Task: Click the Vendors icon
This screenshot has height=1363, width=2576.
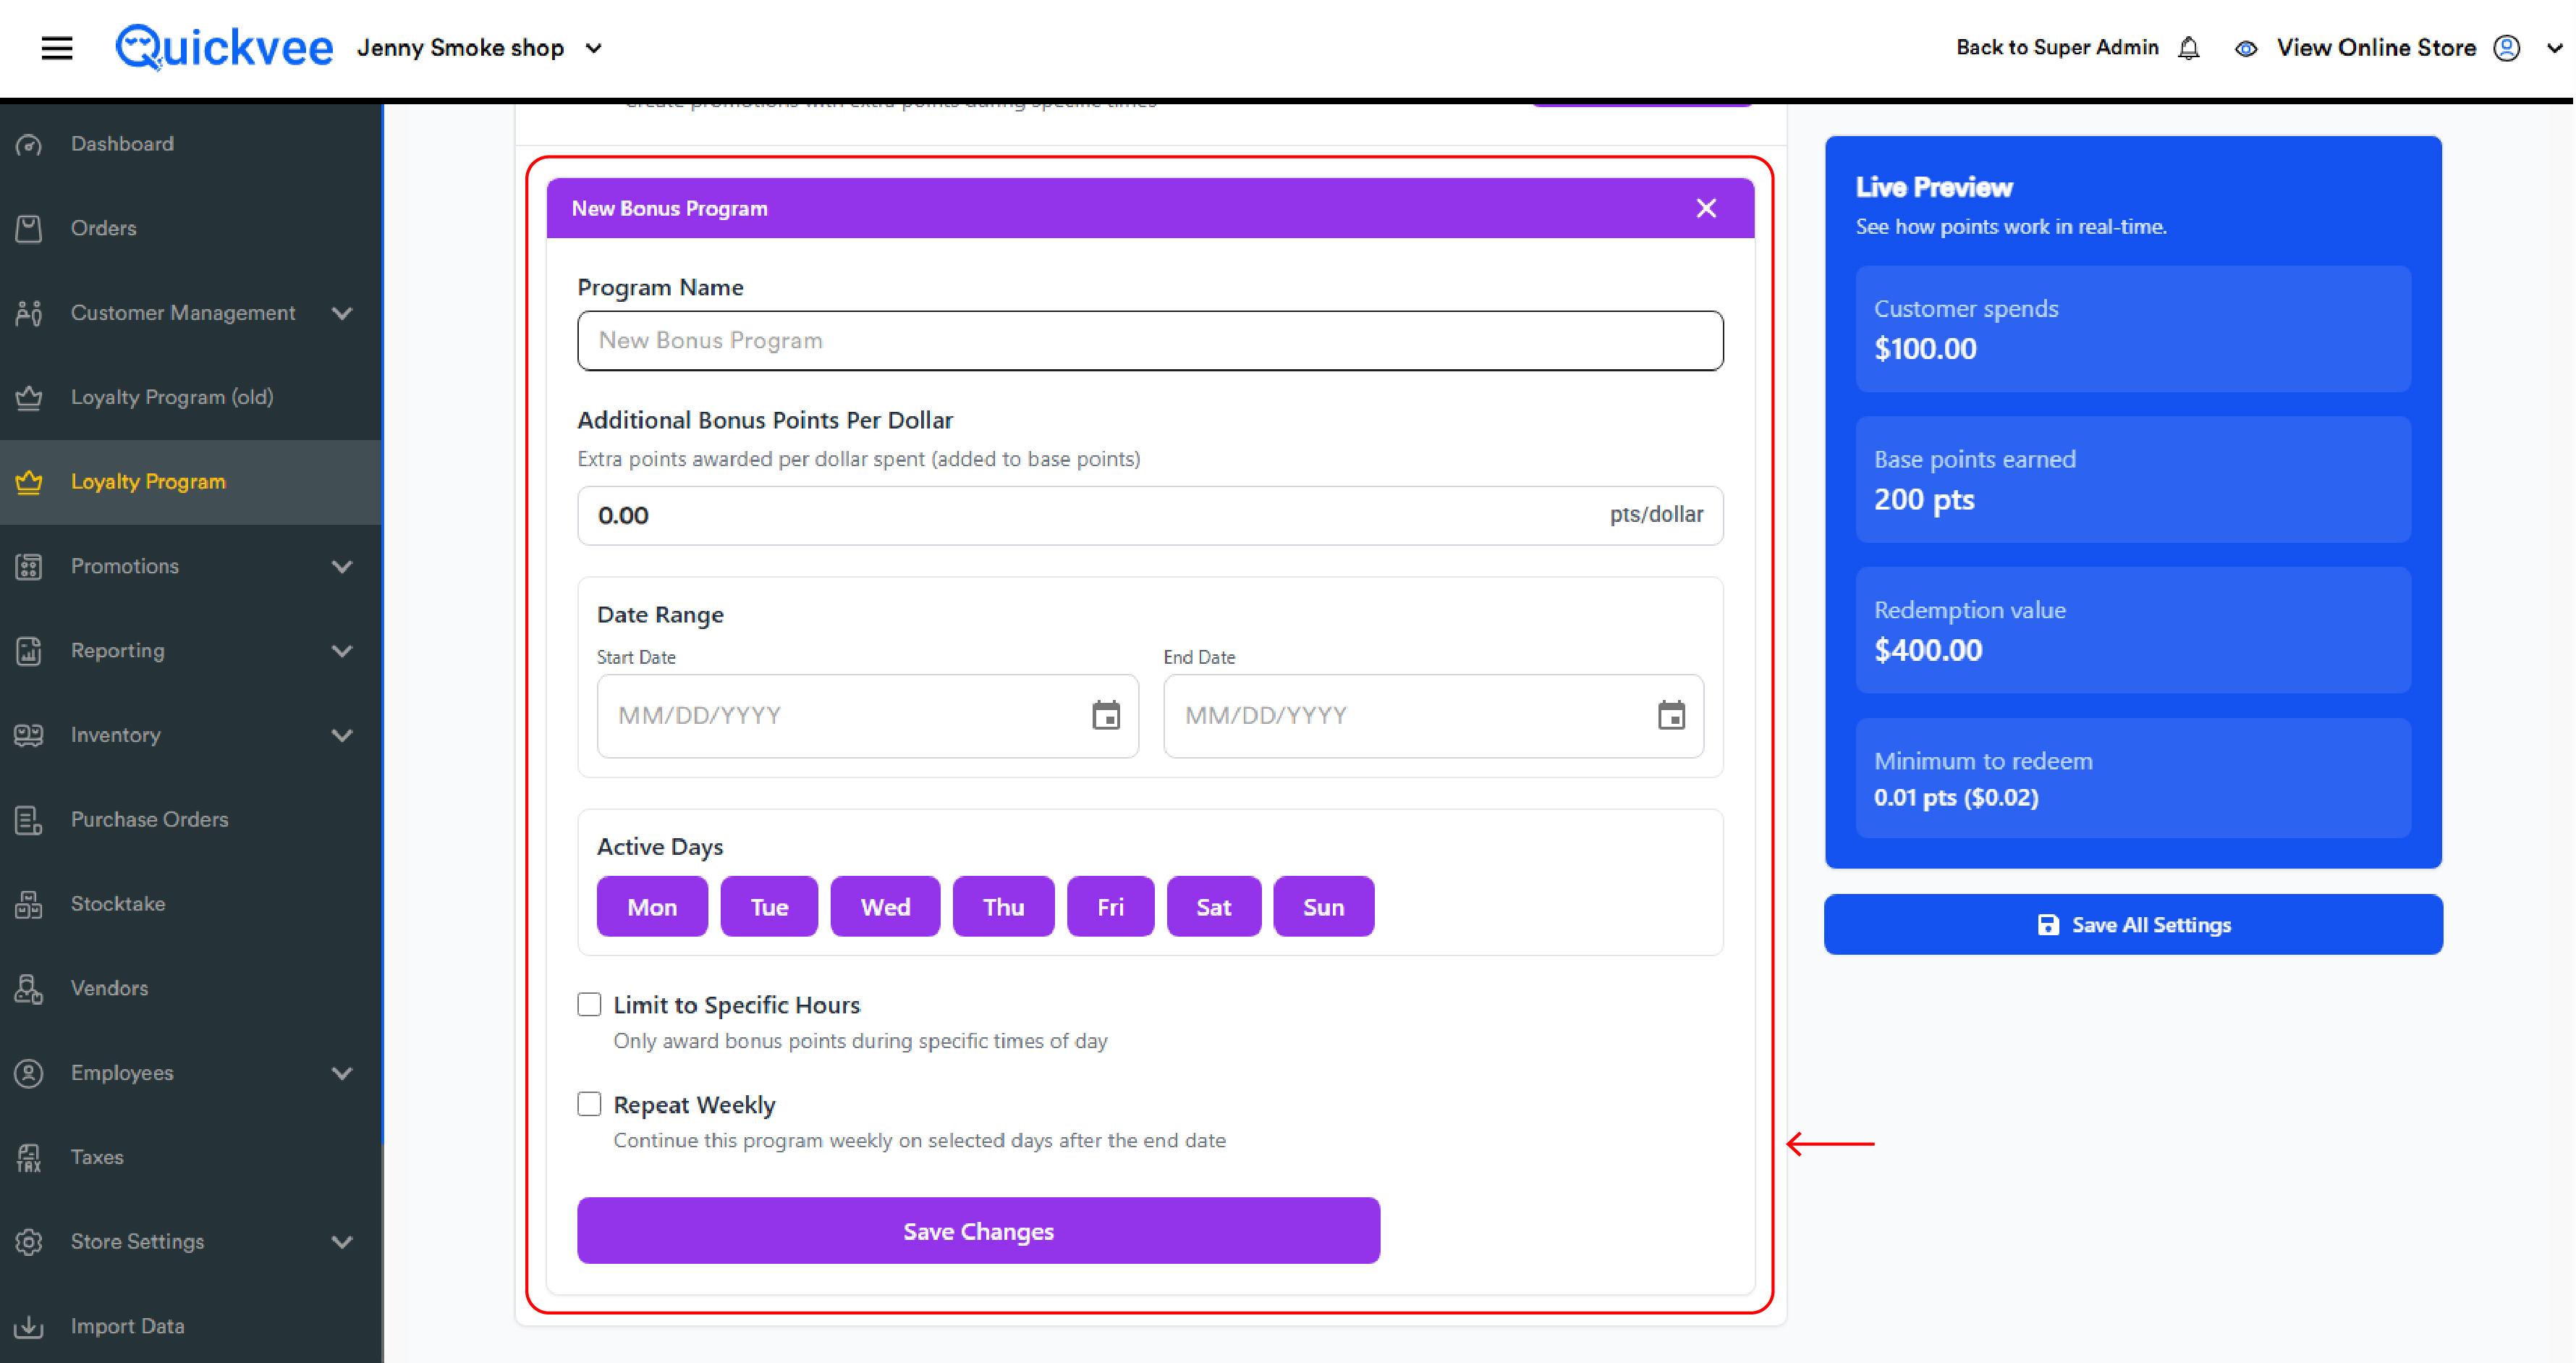Action: 29,988
